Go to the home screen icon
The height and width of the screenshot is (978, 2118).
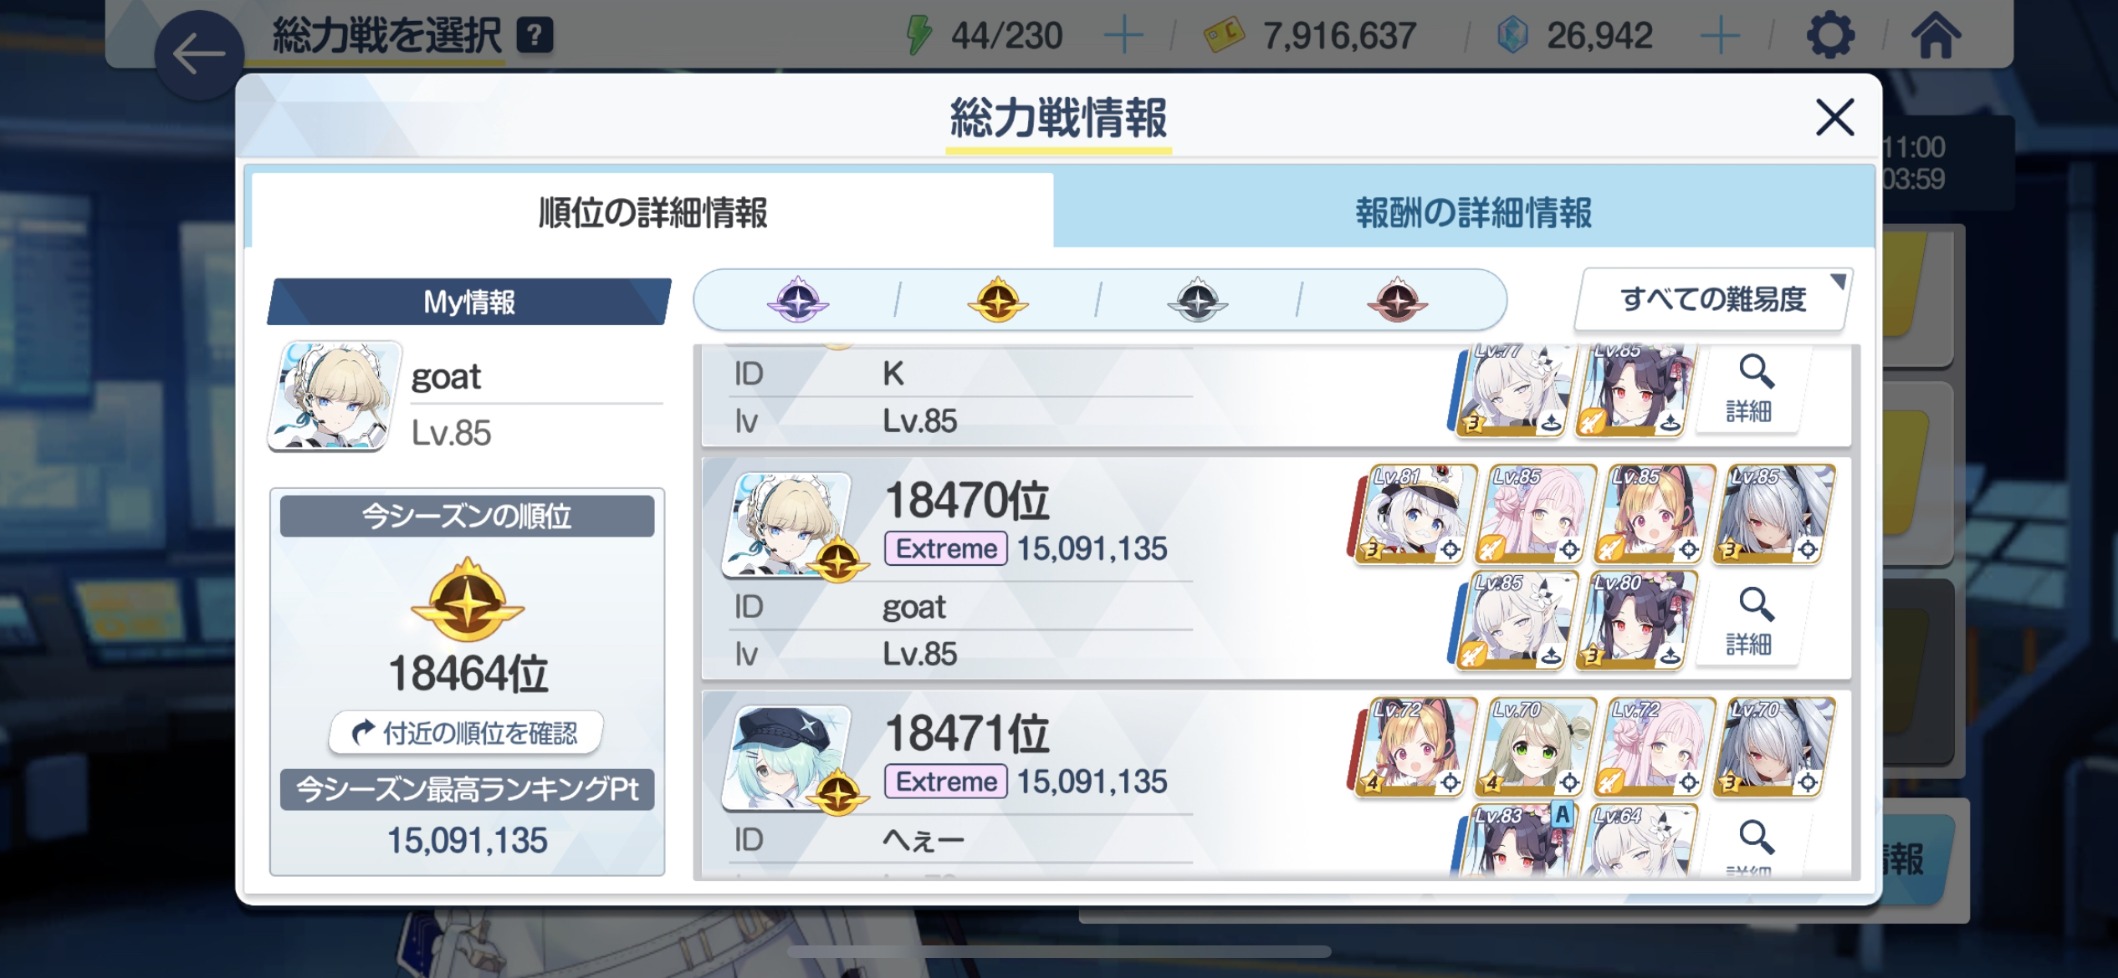[1936, 36]
